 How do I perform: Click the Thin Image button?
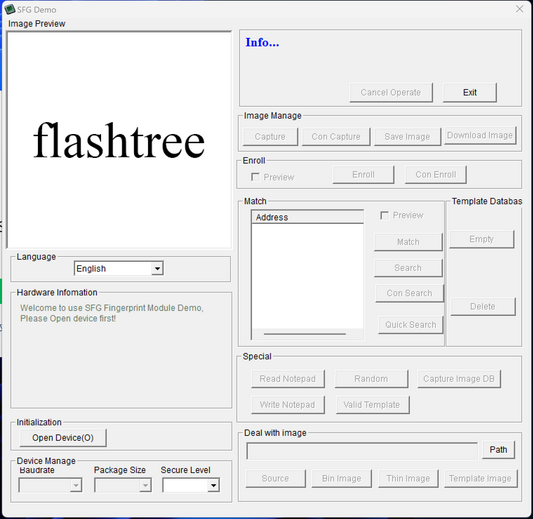[x=408, y=479]
